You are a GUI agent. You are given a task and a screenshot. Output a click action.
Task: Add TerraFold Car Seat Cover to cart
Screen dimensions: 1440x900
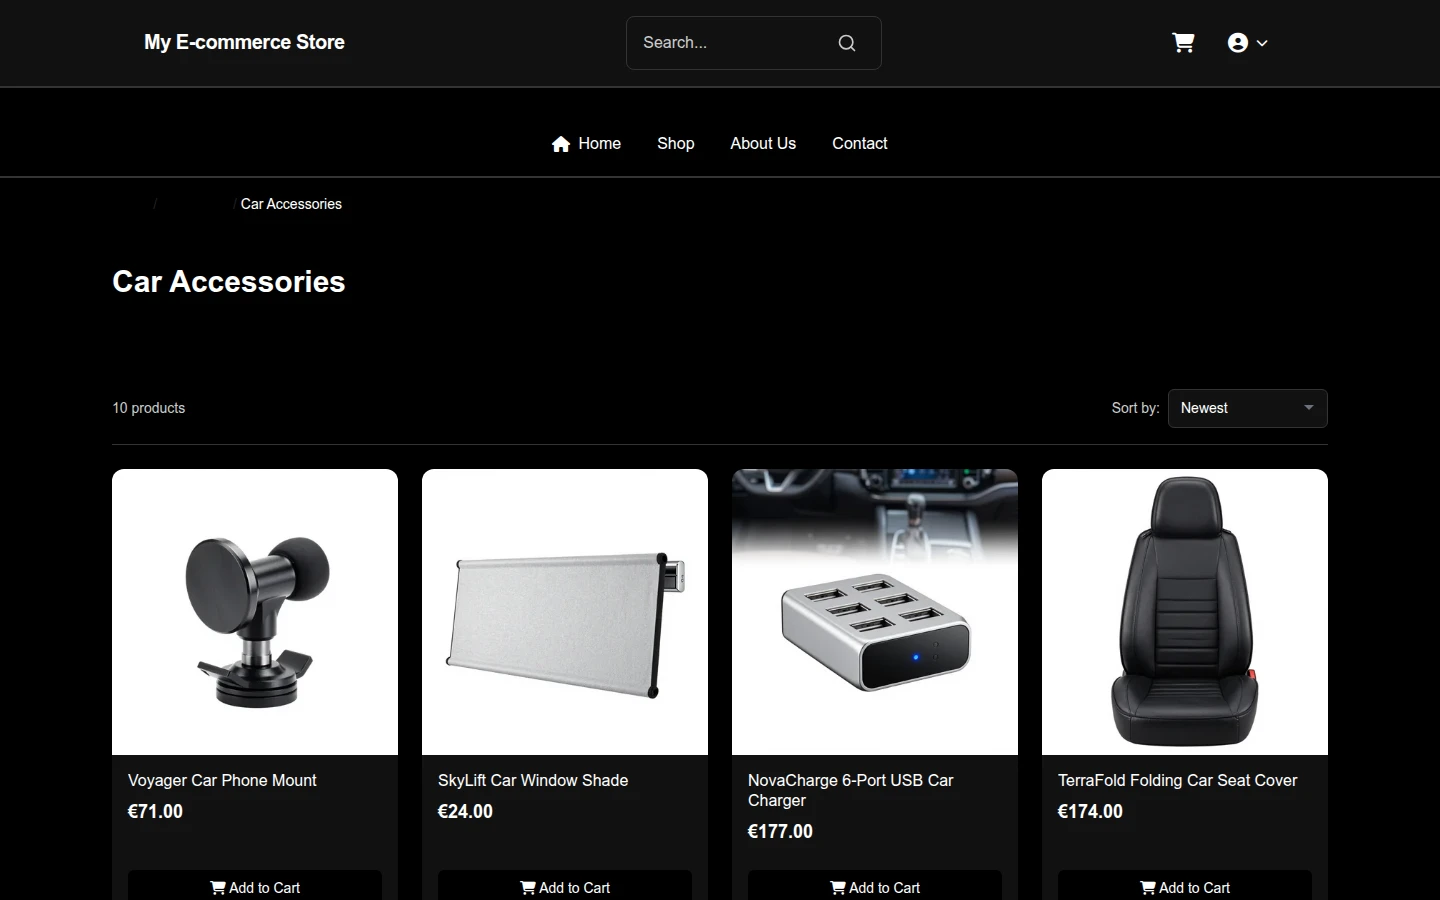(1185, 887)
